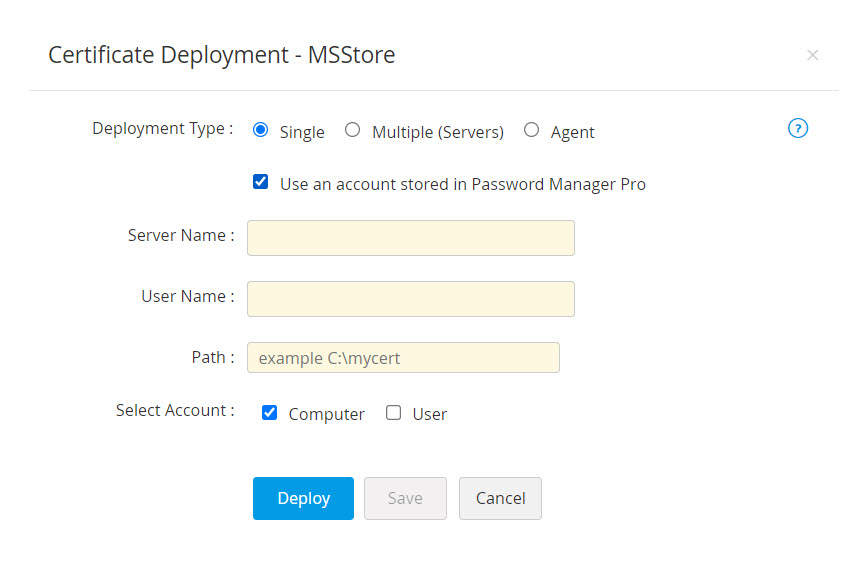This screenshot has height=563, width=865.
Task: Cancel the certificate deployment
Action: [x=500, y=498]
